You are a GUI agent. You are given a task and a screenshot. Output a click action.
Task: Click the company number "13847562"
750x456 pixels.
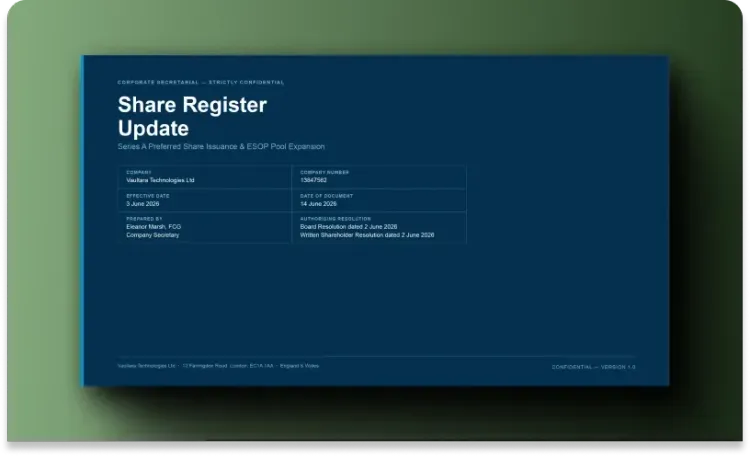coord(313,180)
